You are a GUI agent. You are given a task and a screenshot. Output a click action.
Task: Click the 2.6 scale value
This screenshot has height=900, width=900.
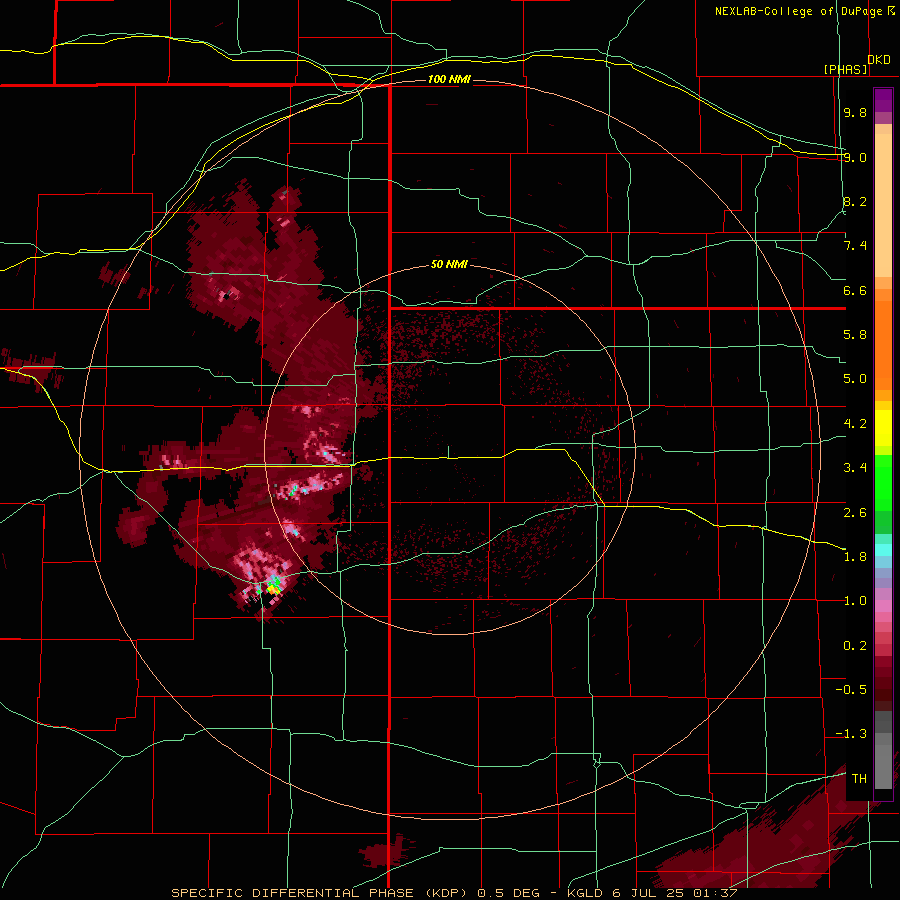tap(855, 513)
